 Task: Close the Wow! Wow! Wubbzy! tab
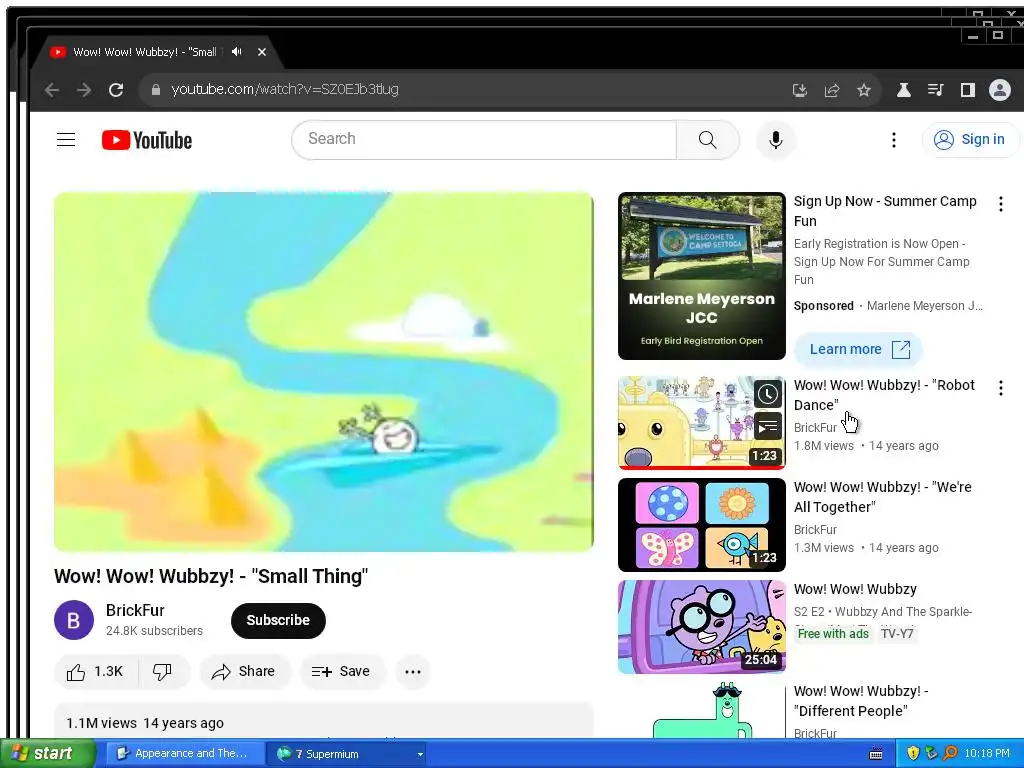pos(261,52)
